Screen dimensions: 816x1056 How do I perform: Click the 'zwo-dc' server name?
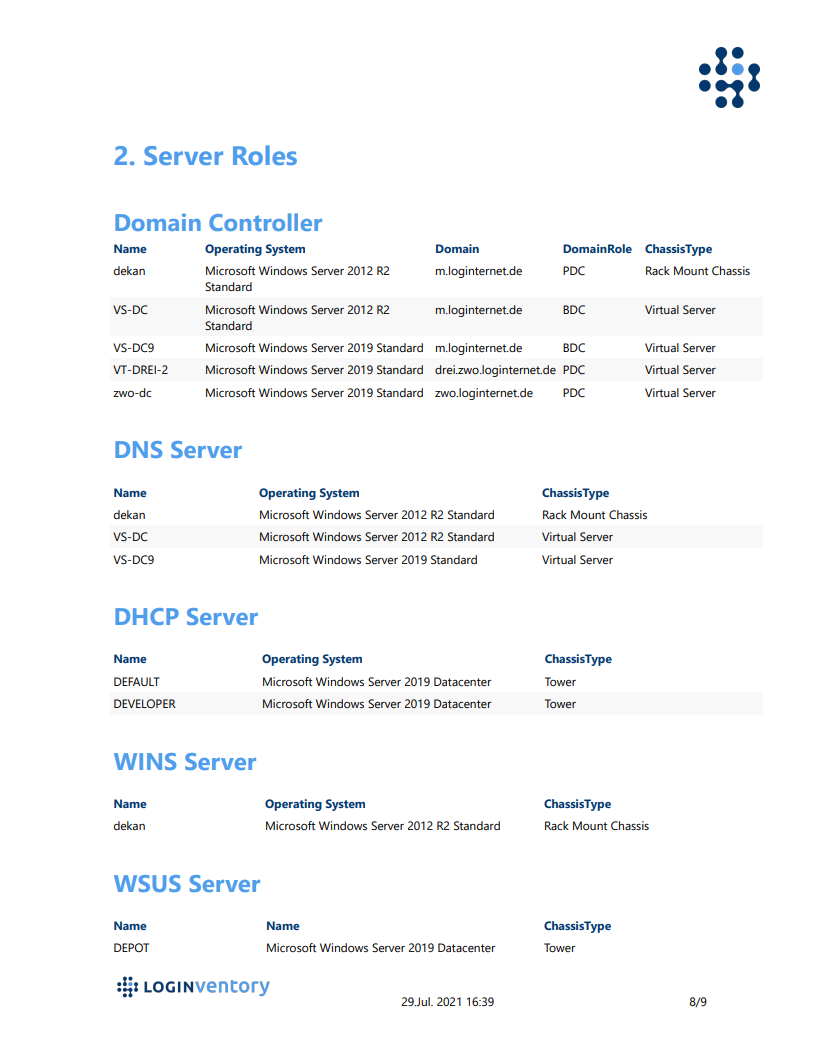pyautogui.click(x=133, y=393)
